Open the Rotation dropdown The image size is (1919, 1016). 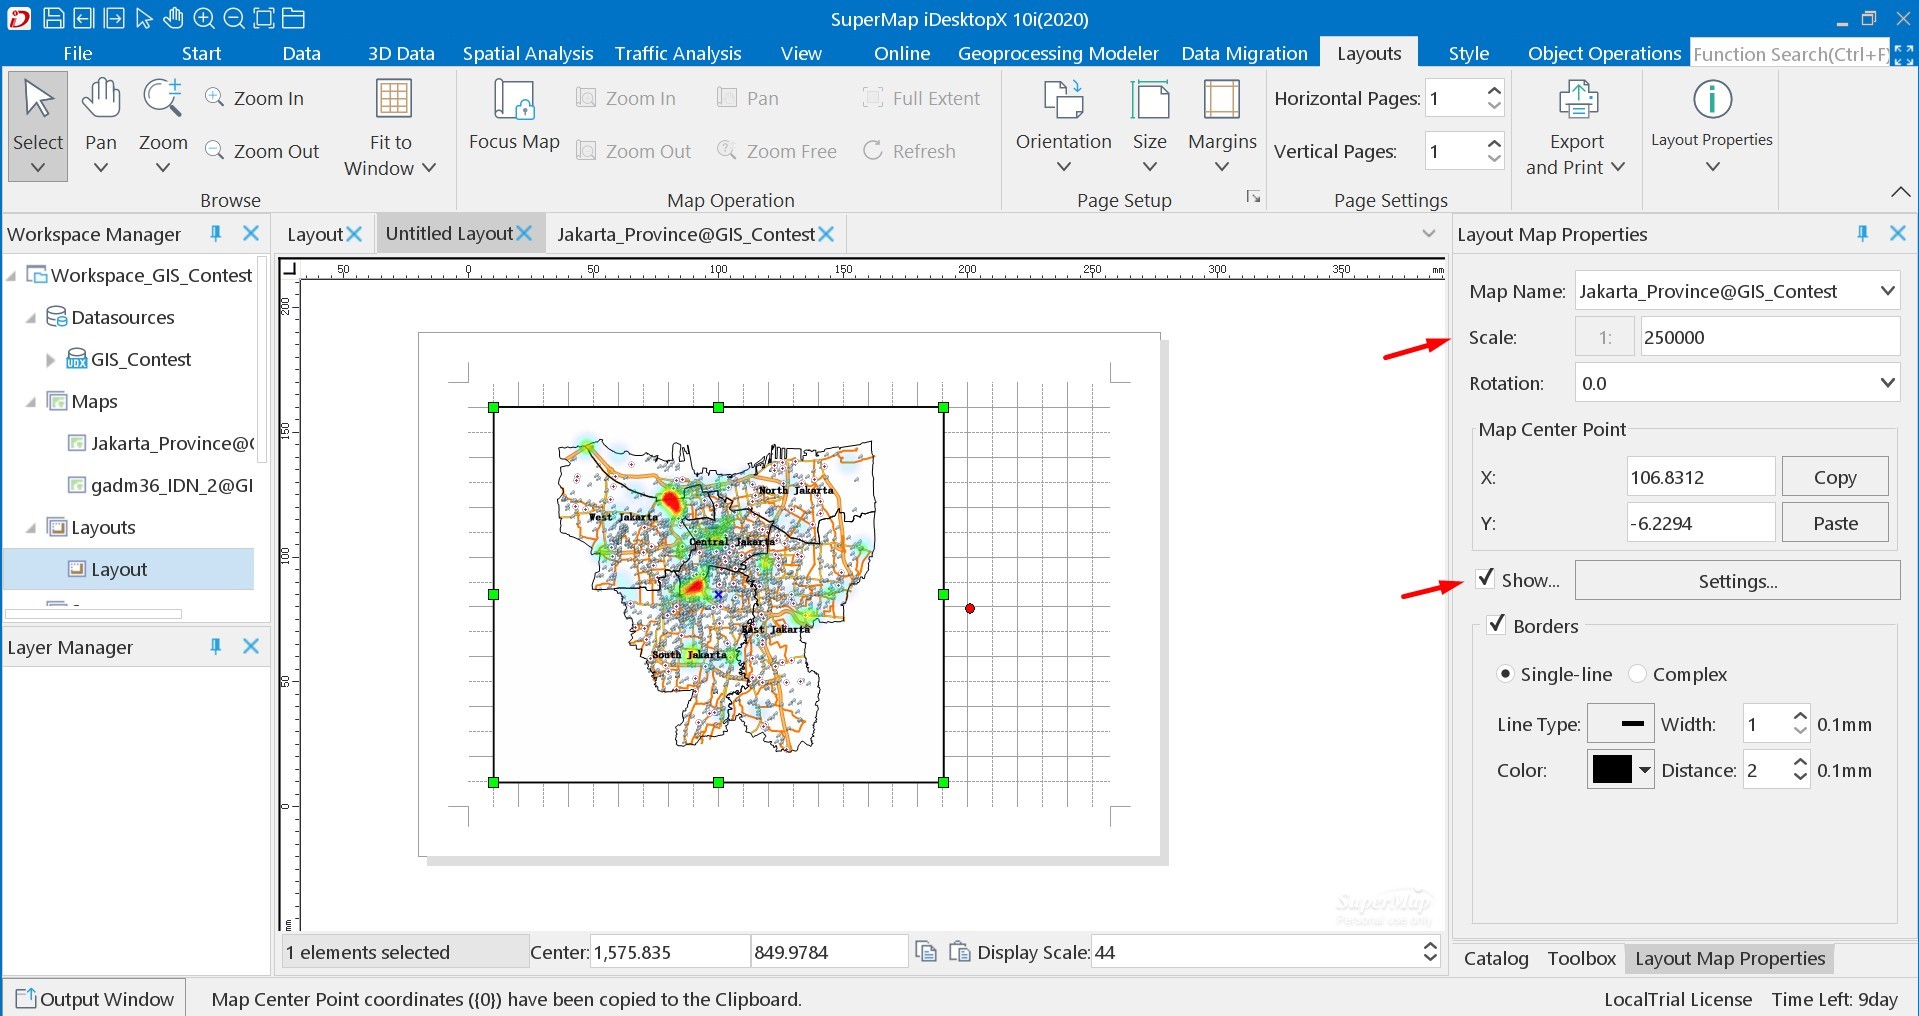tap(1887, 383)
